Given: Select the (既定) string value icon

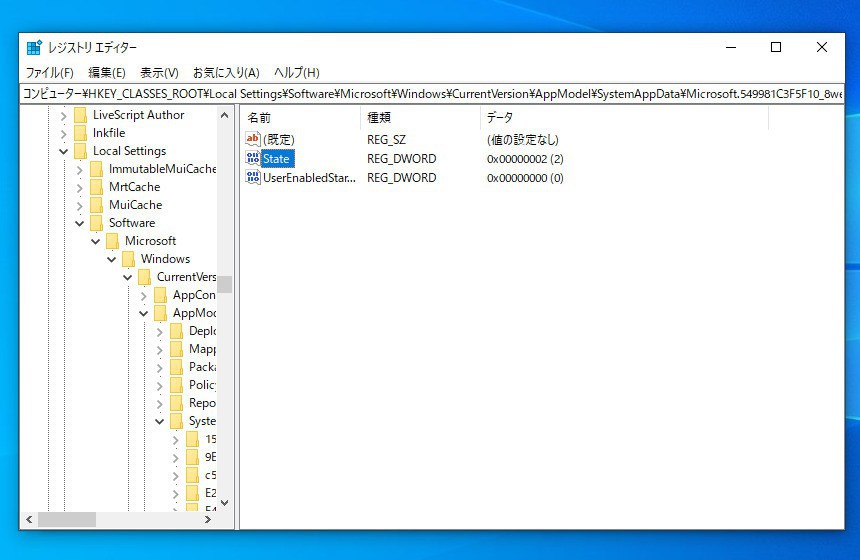Looking at the screenshot, I should (252, 139).
